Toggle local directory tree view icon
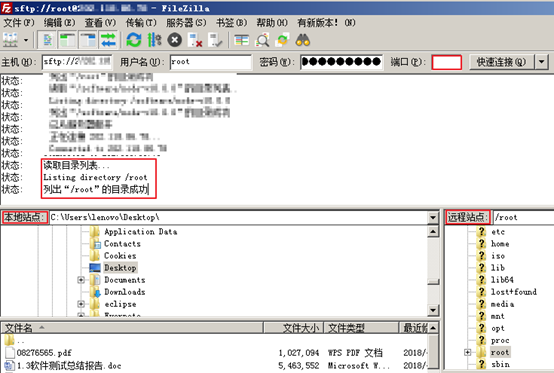 (67, 40)
